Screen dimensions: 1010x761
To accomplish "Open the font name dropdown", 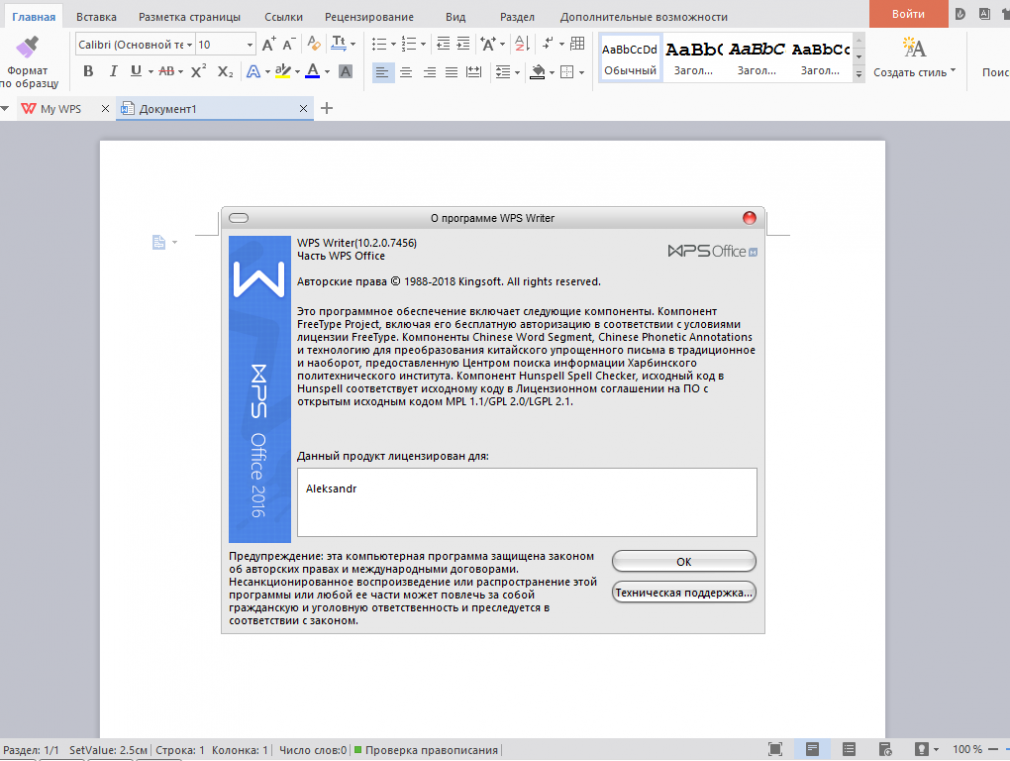I will pos(189,45).
